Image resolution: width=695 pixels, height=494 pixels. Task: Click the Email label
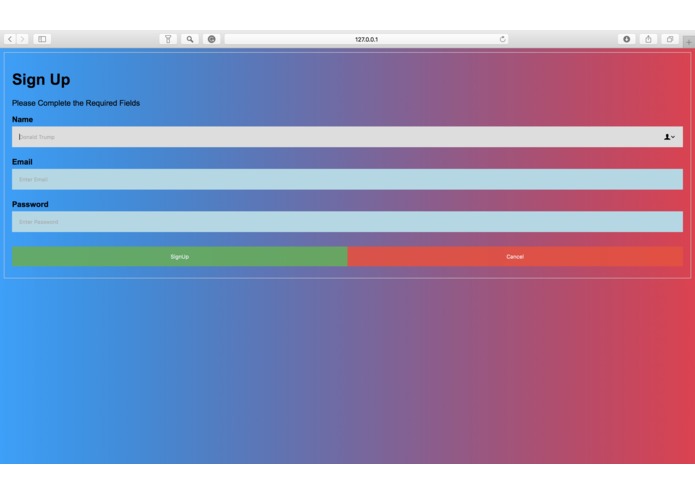pos(22,162)
